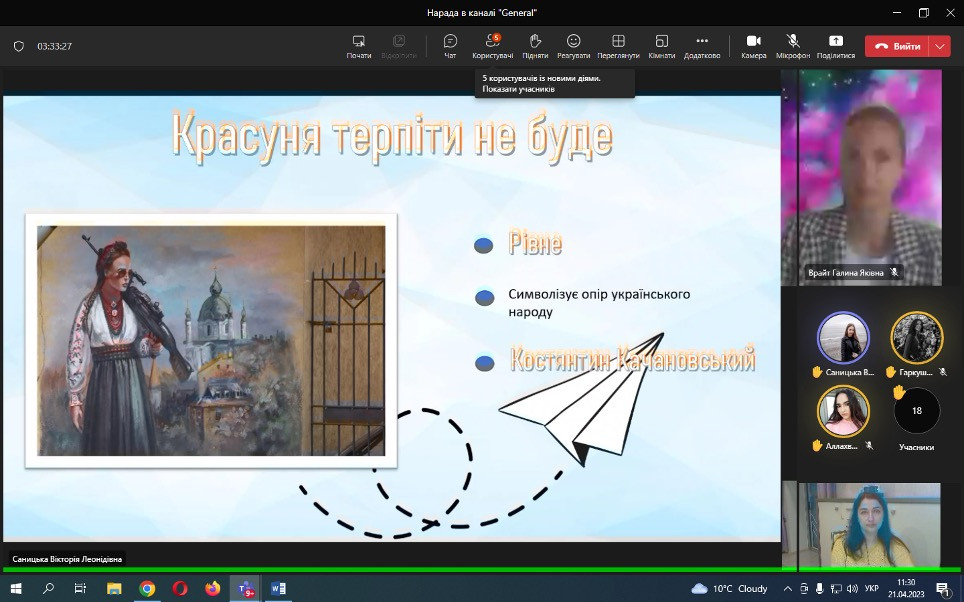964x602 pixels.
Task: Expand the arrow next to Вийти
Action: pos(939,46)
